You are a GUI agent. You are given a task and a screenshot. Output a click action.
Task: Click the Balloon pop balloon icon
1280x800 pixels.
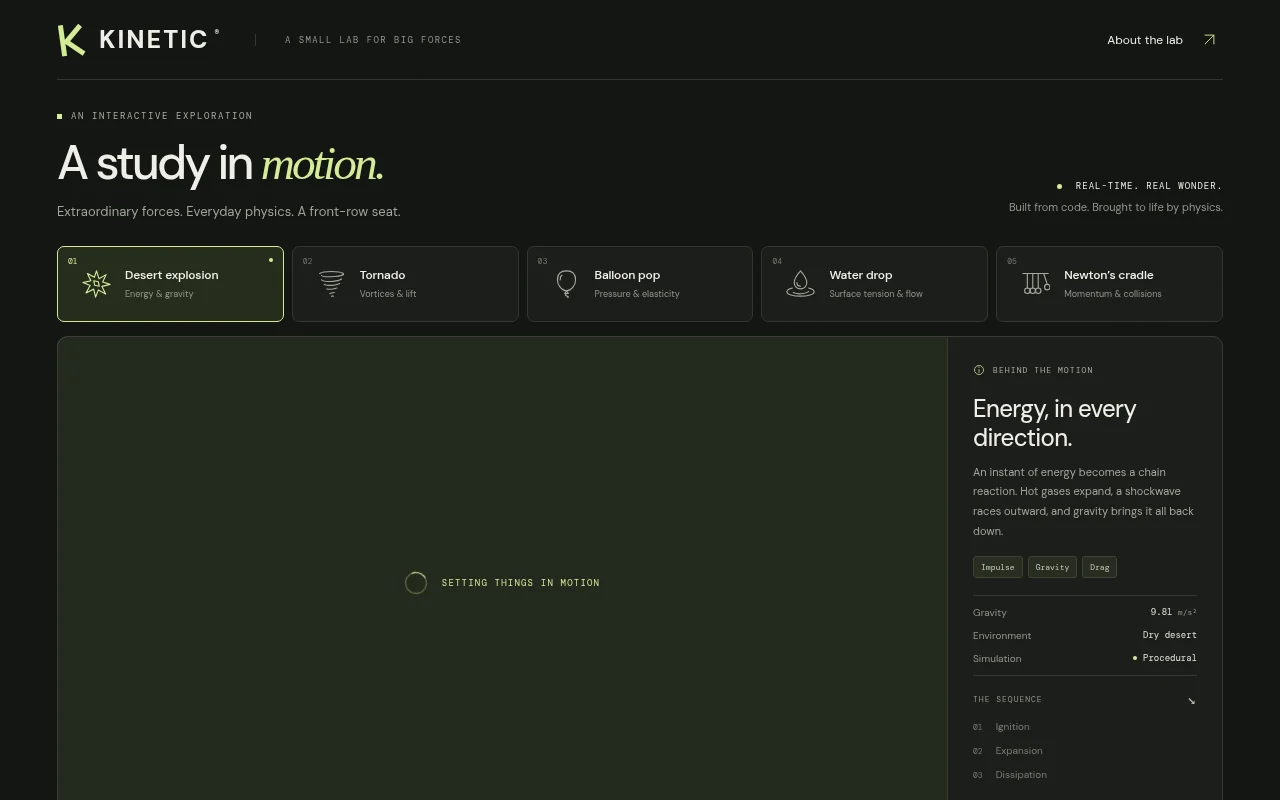[x=566, y=284]
